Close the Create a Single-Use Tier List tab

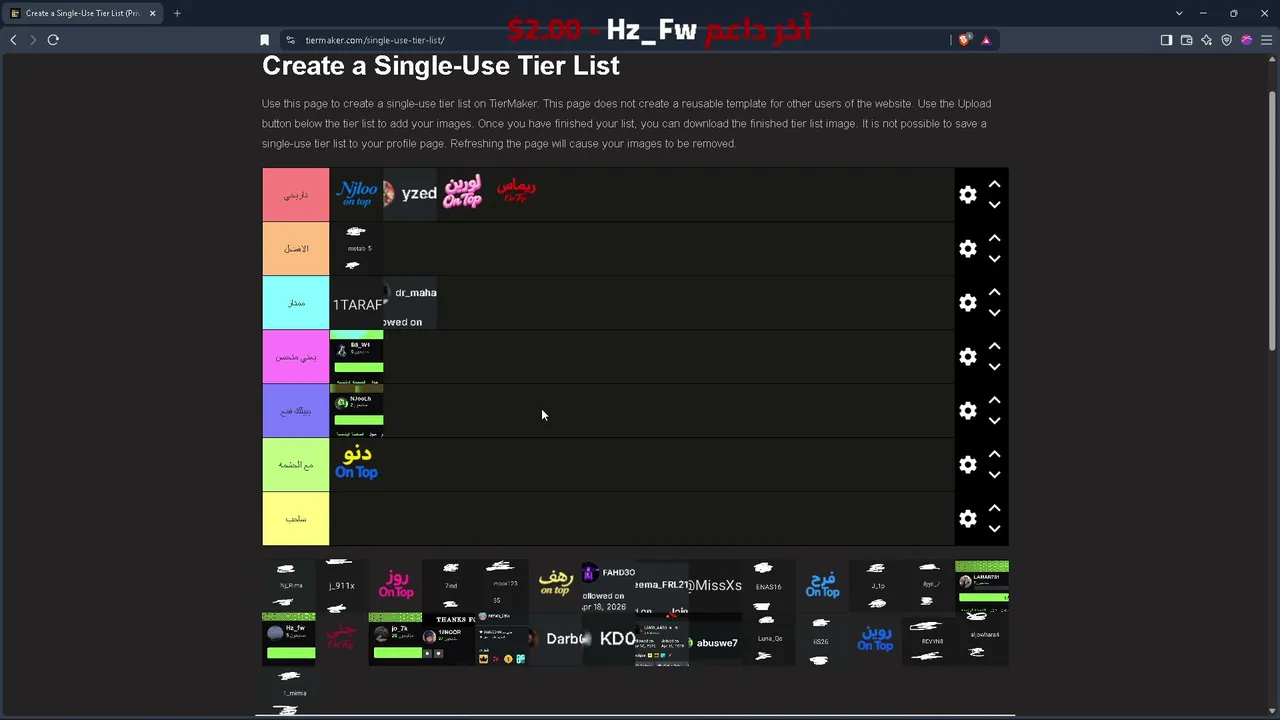pos(152,13)
